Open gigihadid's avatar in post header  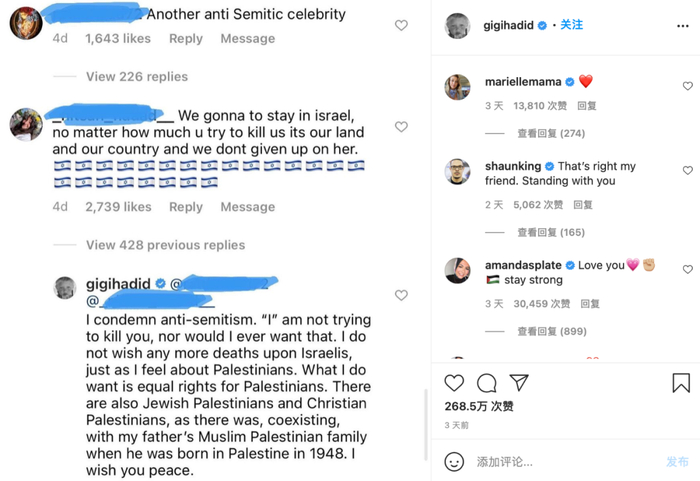click(x=457, y=26)
